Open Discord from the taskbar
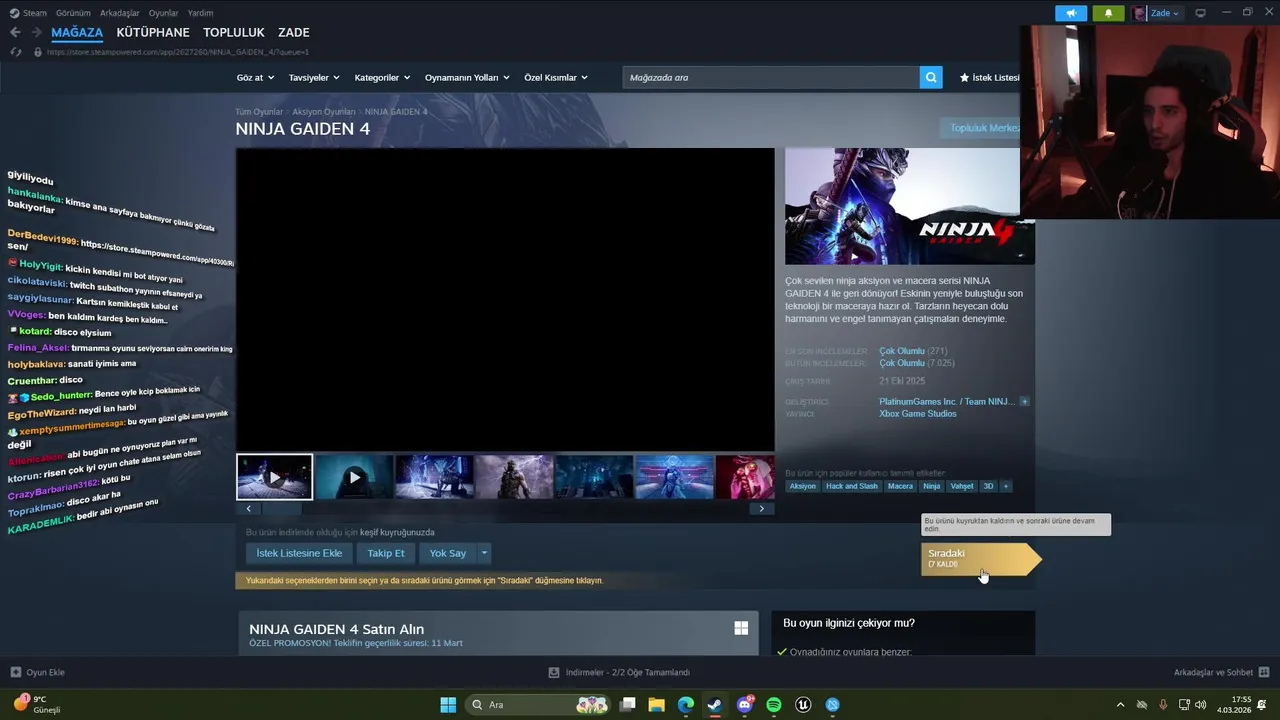 (x=744, y=705)
